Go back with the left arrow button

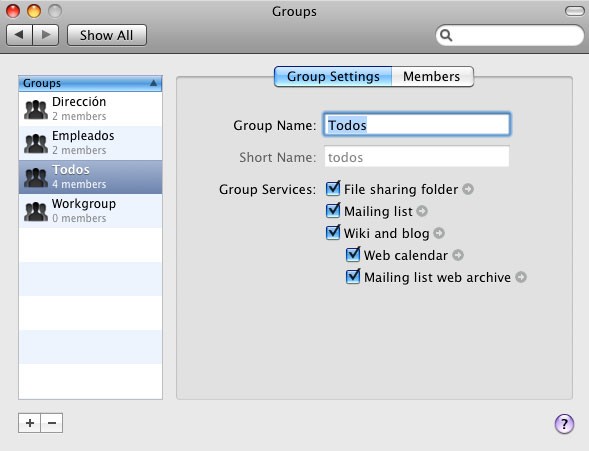coord(20,35)
